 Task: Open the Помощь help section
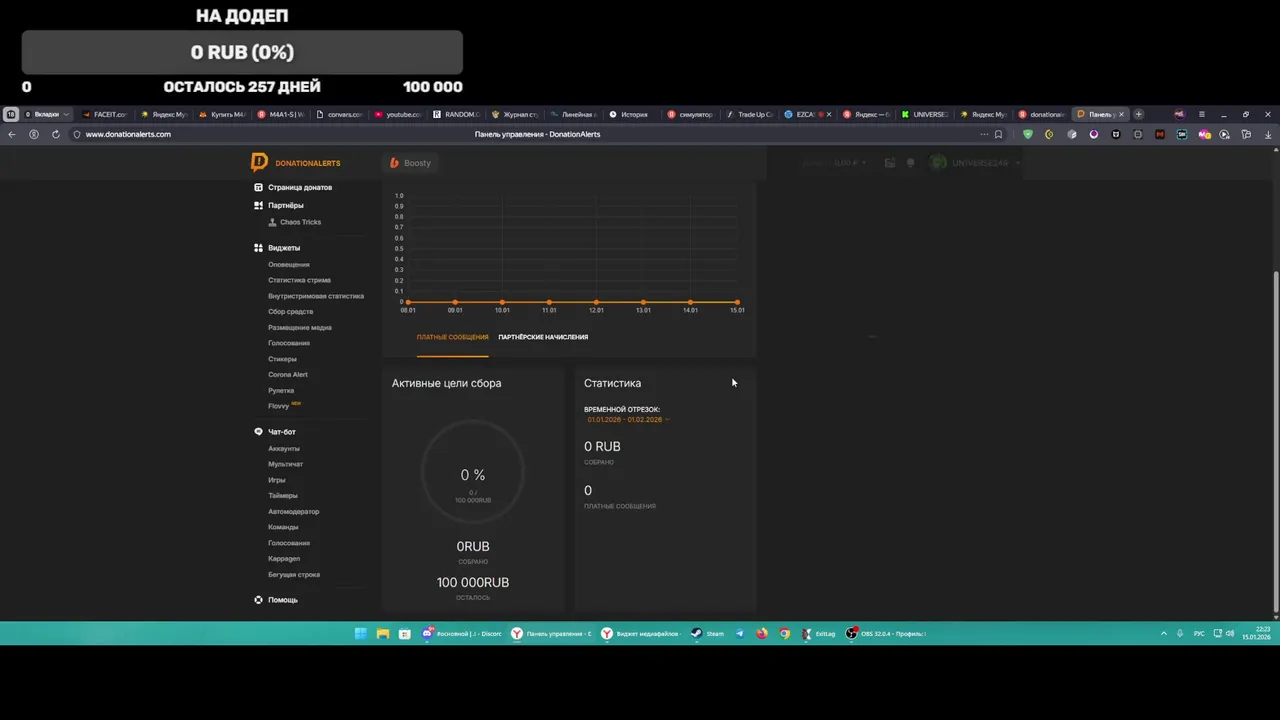pos(276,600)
